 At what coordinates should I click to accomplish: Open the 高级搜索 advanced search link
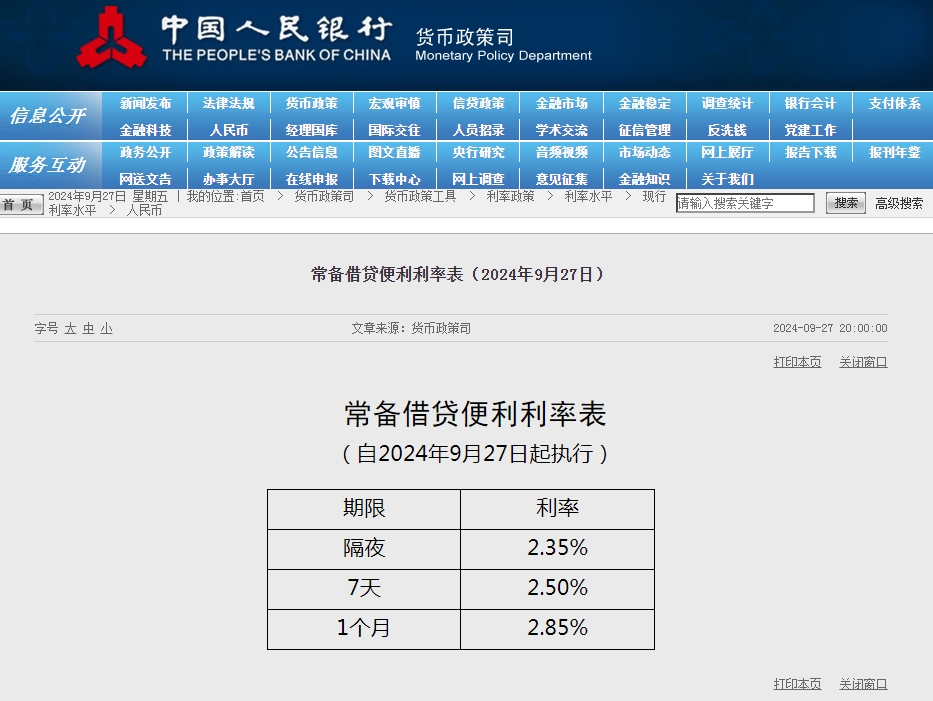coord(899,204)
